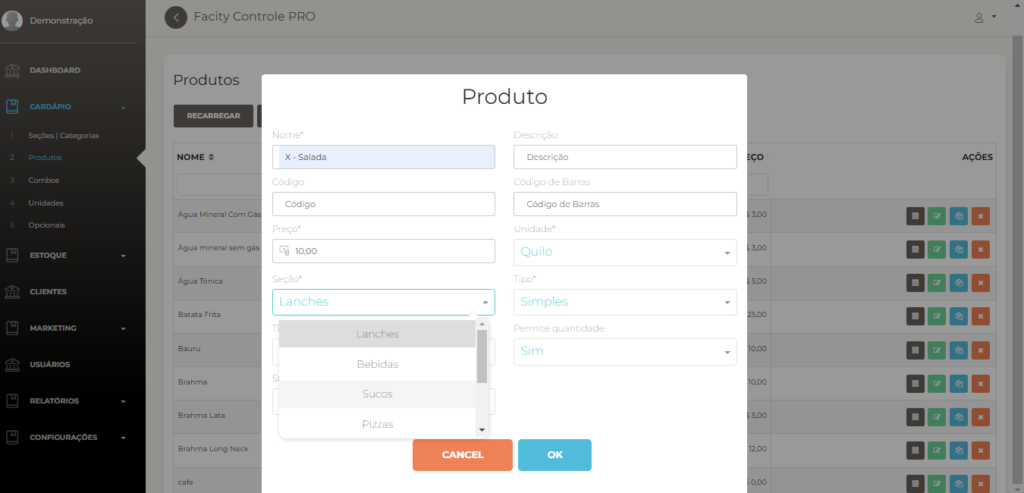Screen dimensions: 1024x493
Task: Click the RECARREGAR button
Action: (213, 116)
